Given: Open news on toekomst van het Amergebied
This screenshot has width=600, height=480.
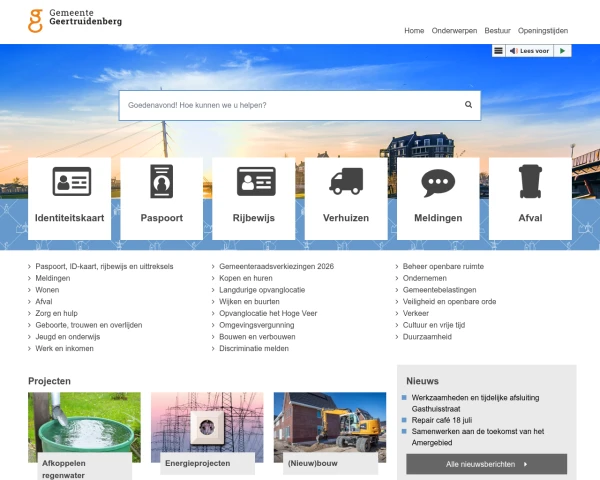Looking at the screenshot, I should (x=478, y=437).
